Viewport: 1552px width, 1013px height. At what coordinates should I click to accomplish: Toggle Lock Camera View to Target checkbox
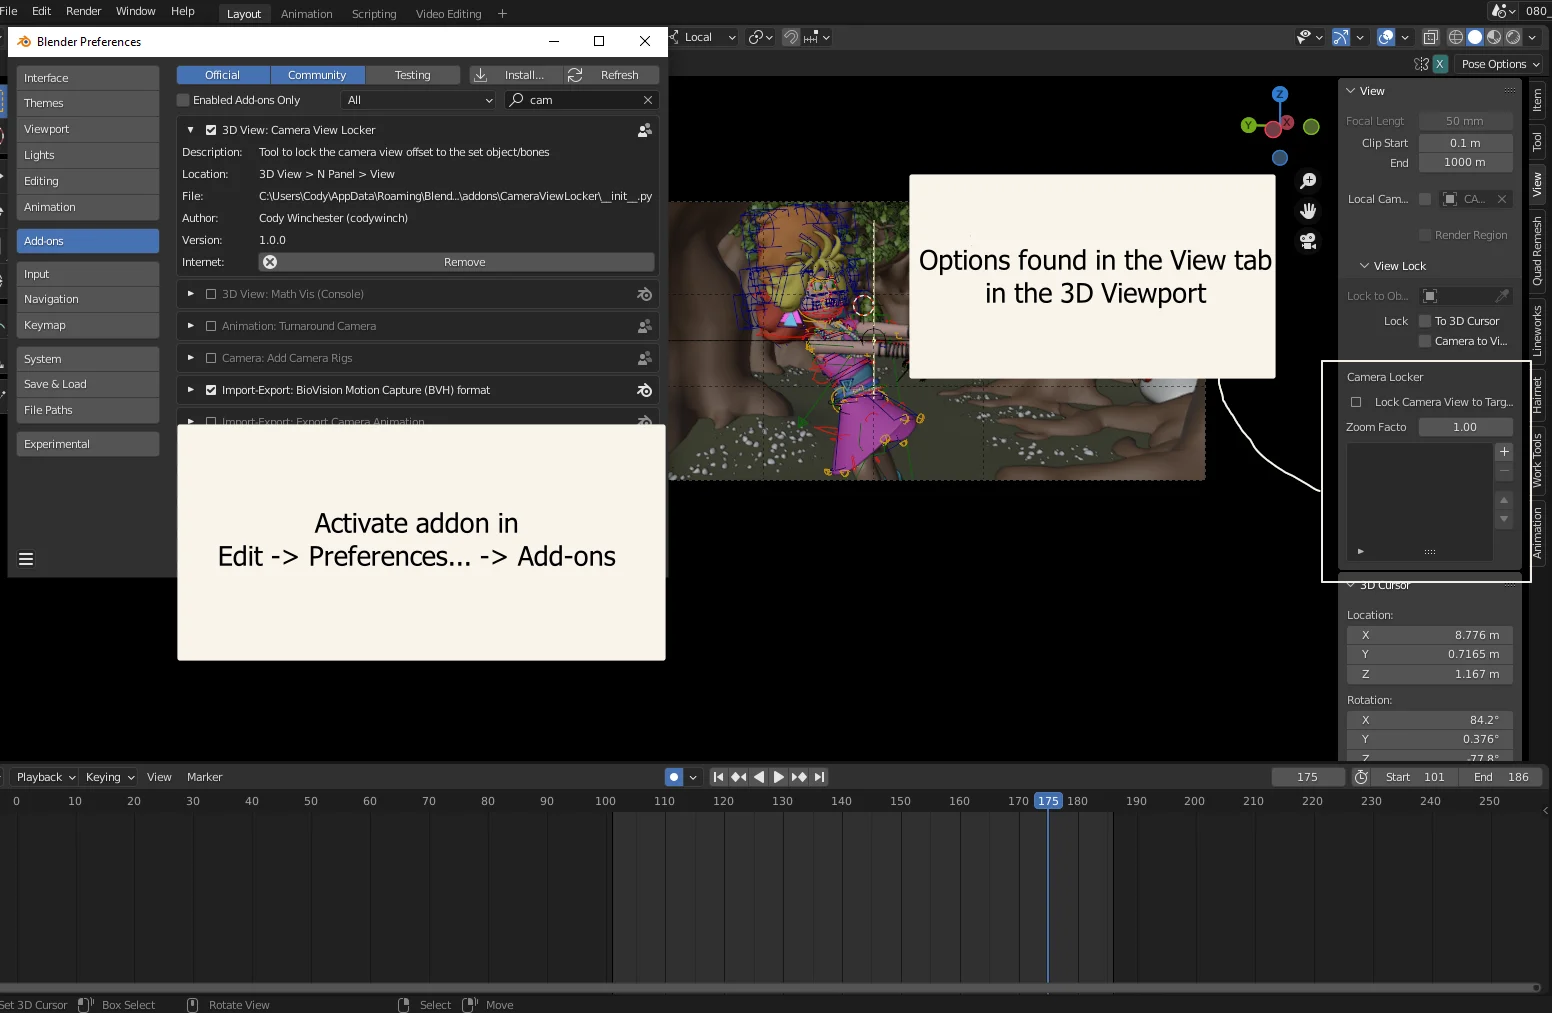(x=1356, y=402)
